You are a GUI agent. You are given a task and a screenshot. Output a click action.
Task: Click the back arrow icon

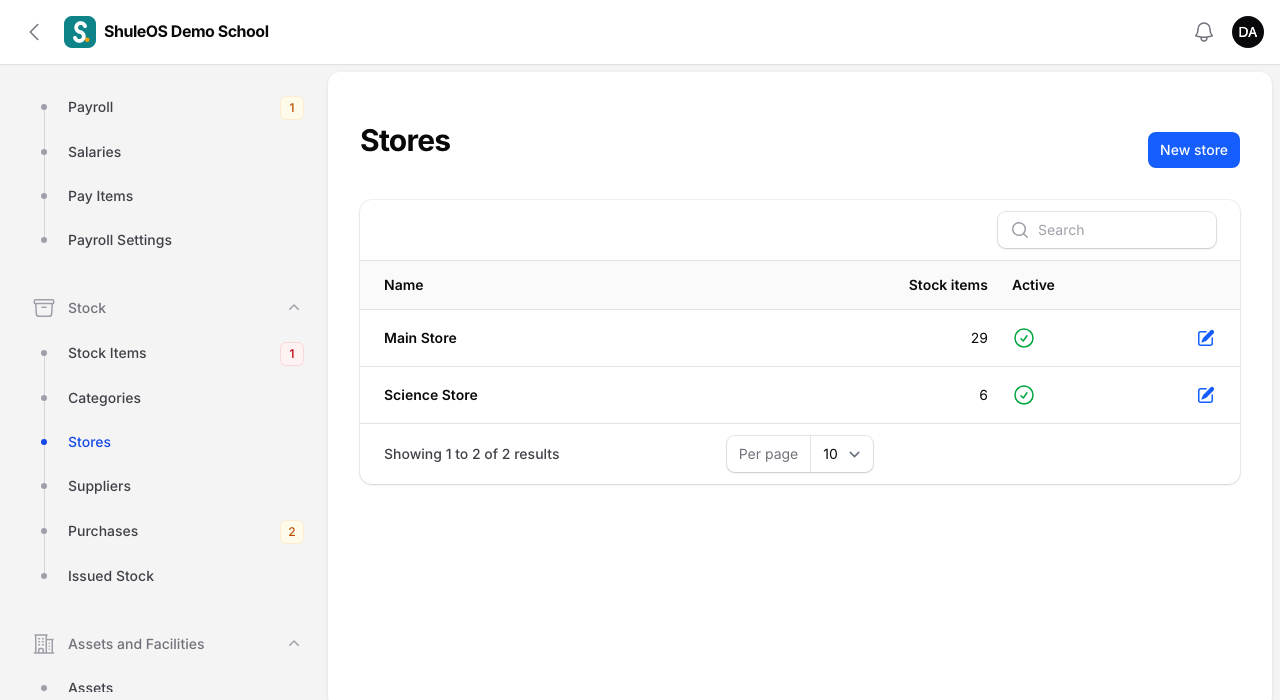[x=34, y=32]
